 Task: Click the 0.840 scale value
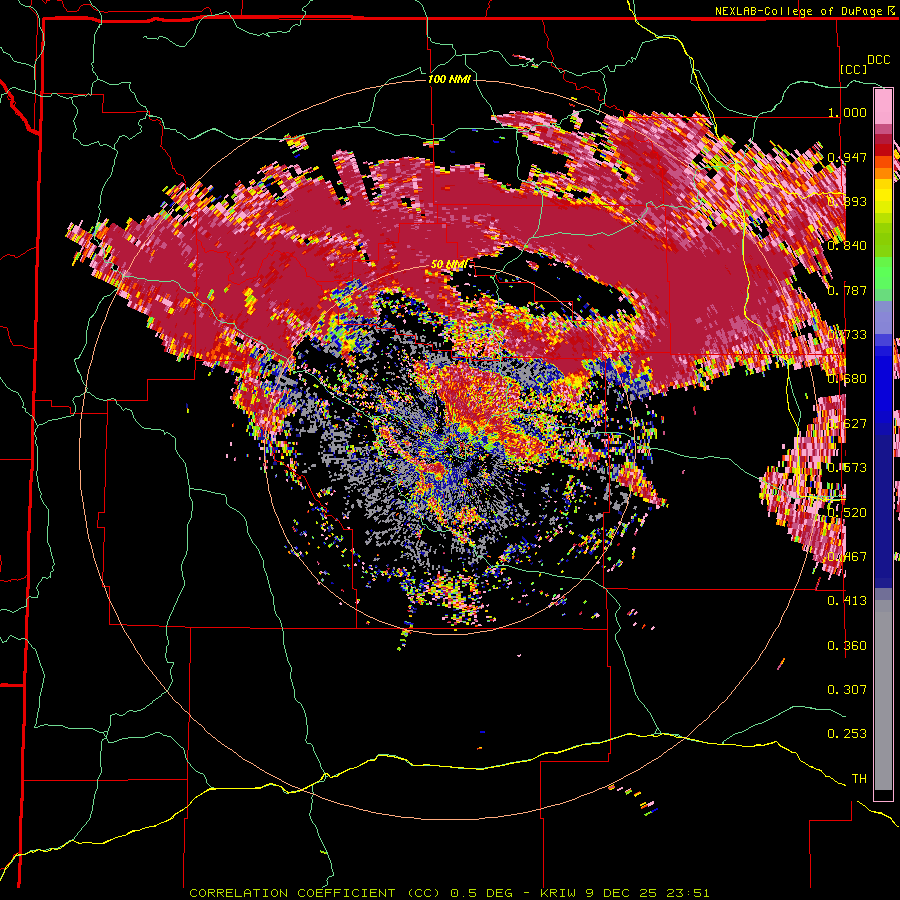pyautogui.click(x=847, y=246)
